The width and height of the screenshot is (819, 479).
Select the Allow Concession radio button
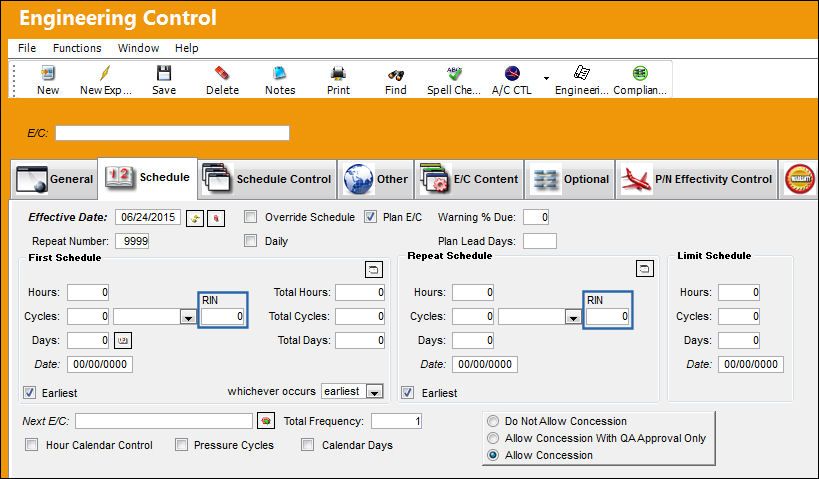click(x=493, y=455)
